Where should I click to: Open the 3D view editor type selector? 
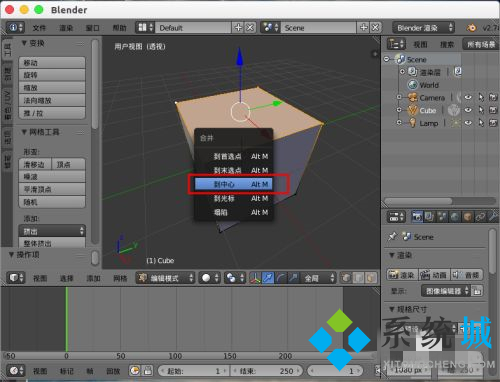pyautogui.click(x=15, y=278)
